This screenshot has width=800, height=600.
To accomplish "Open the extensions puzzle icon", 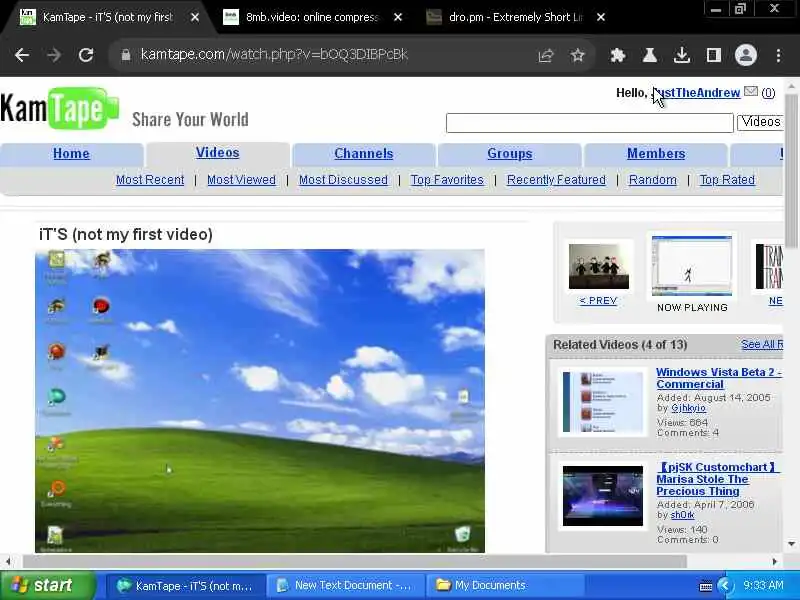I will point(618,55).
